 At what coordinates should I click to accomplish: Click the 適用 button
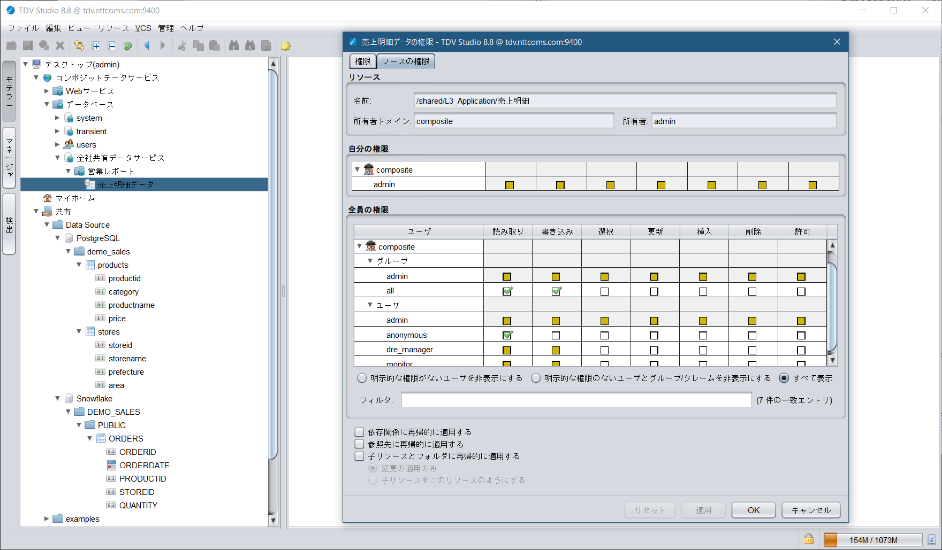[x=703, y=510]
